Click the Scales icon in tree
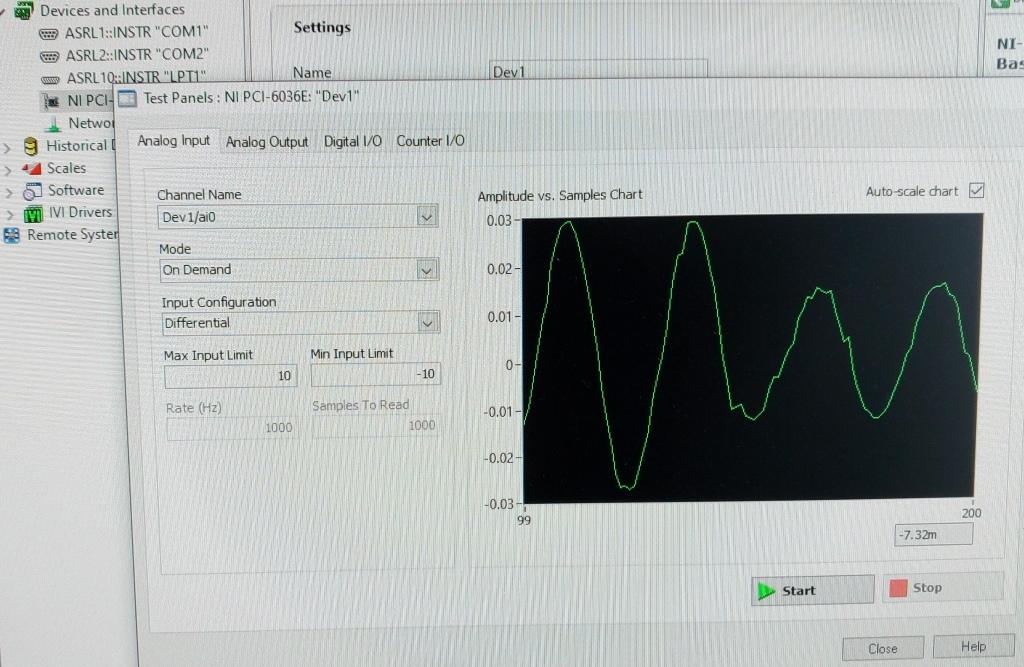Viewport: 1024px width, 667px height. pos(31,169)
